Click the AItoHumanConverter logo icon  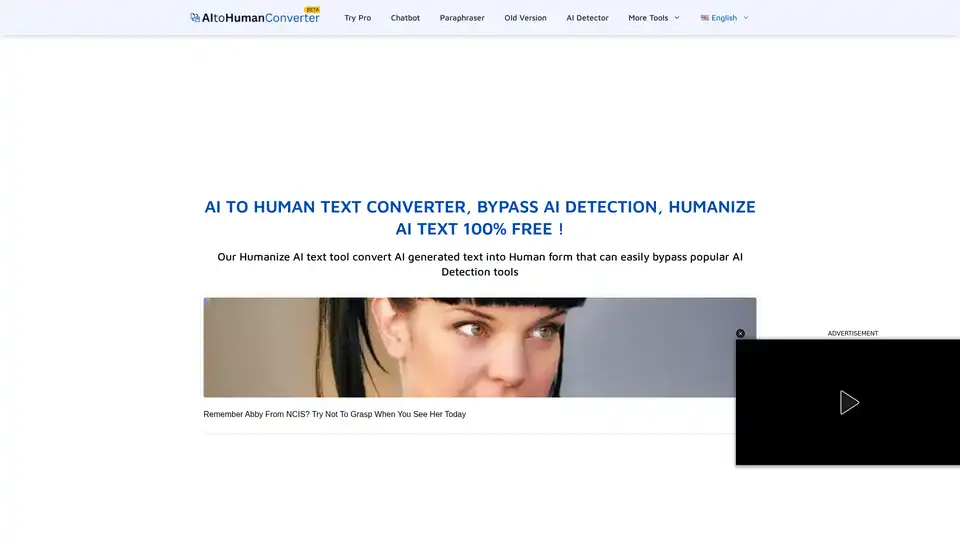pos(195,18)
